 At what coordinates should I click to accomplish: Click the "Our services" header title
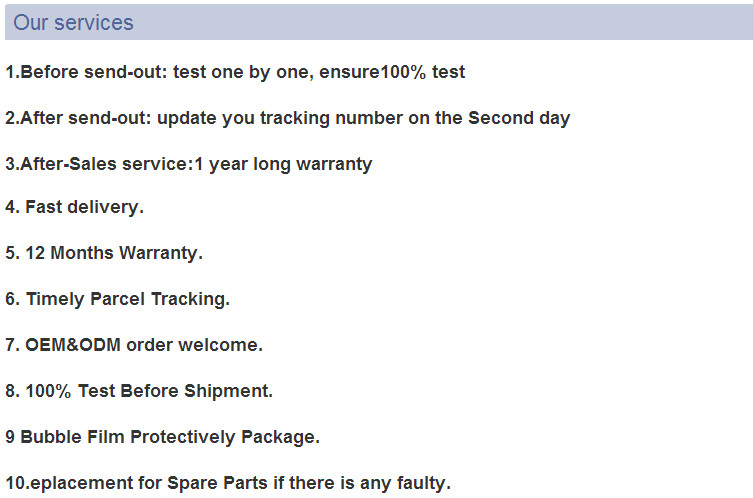73,22
